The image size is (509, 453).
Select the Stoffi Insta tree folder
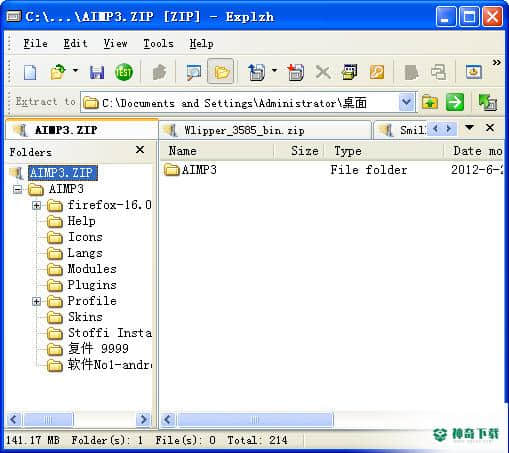[109, 333]
